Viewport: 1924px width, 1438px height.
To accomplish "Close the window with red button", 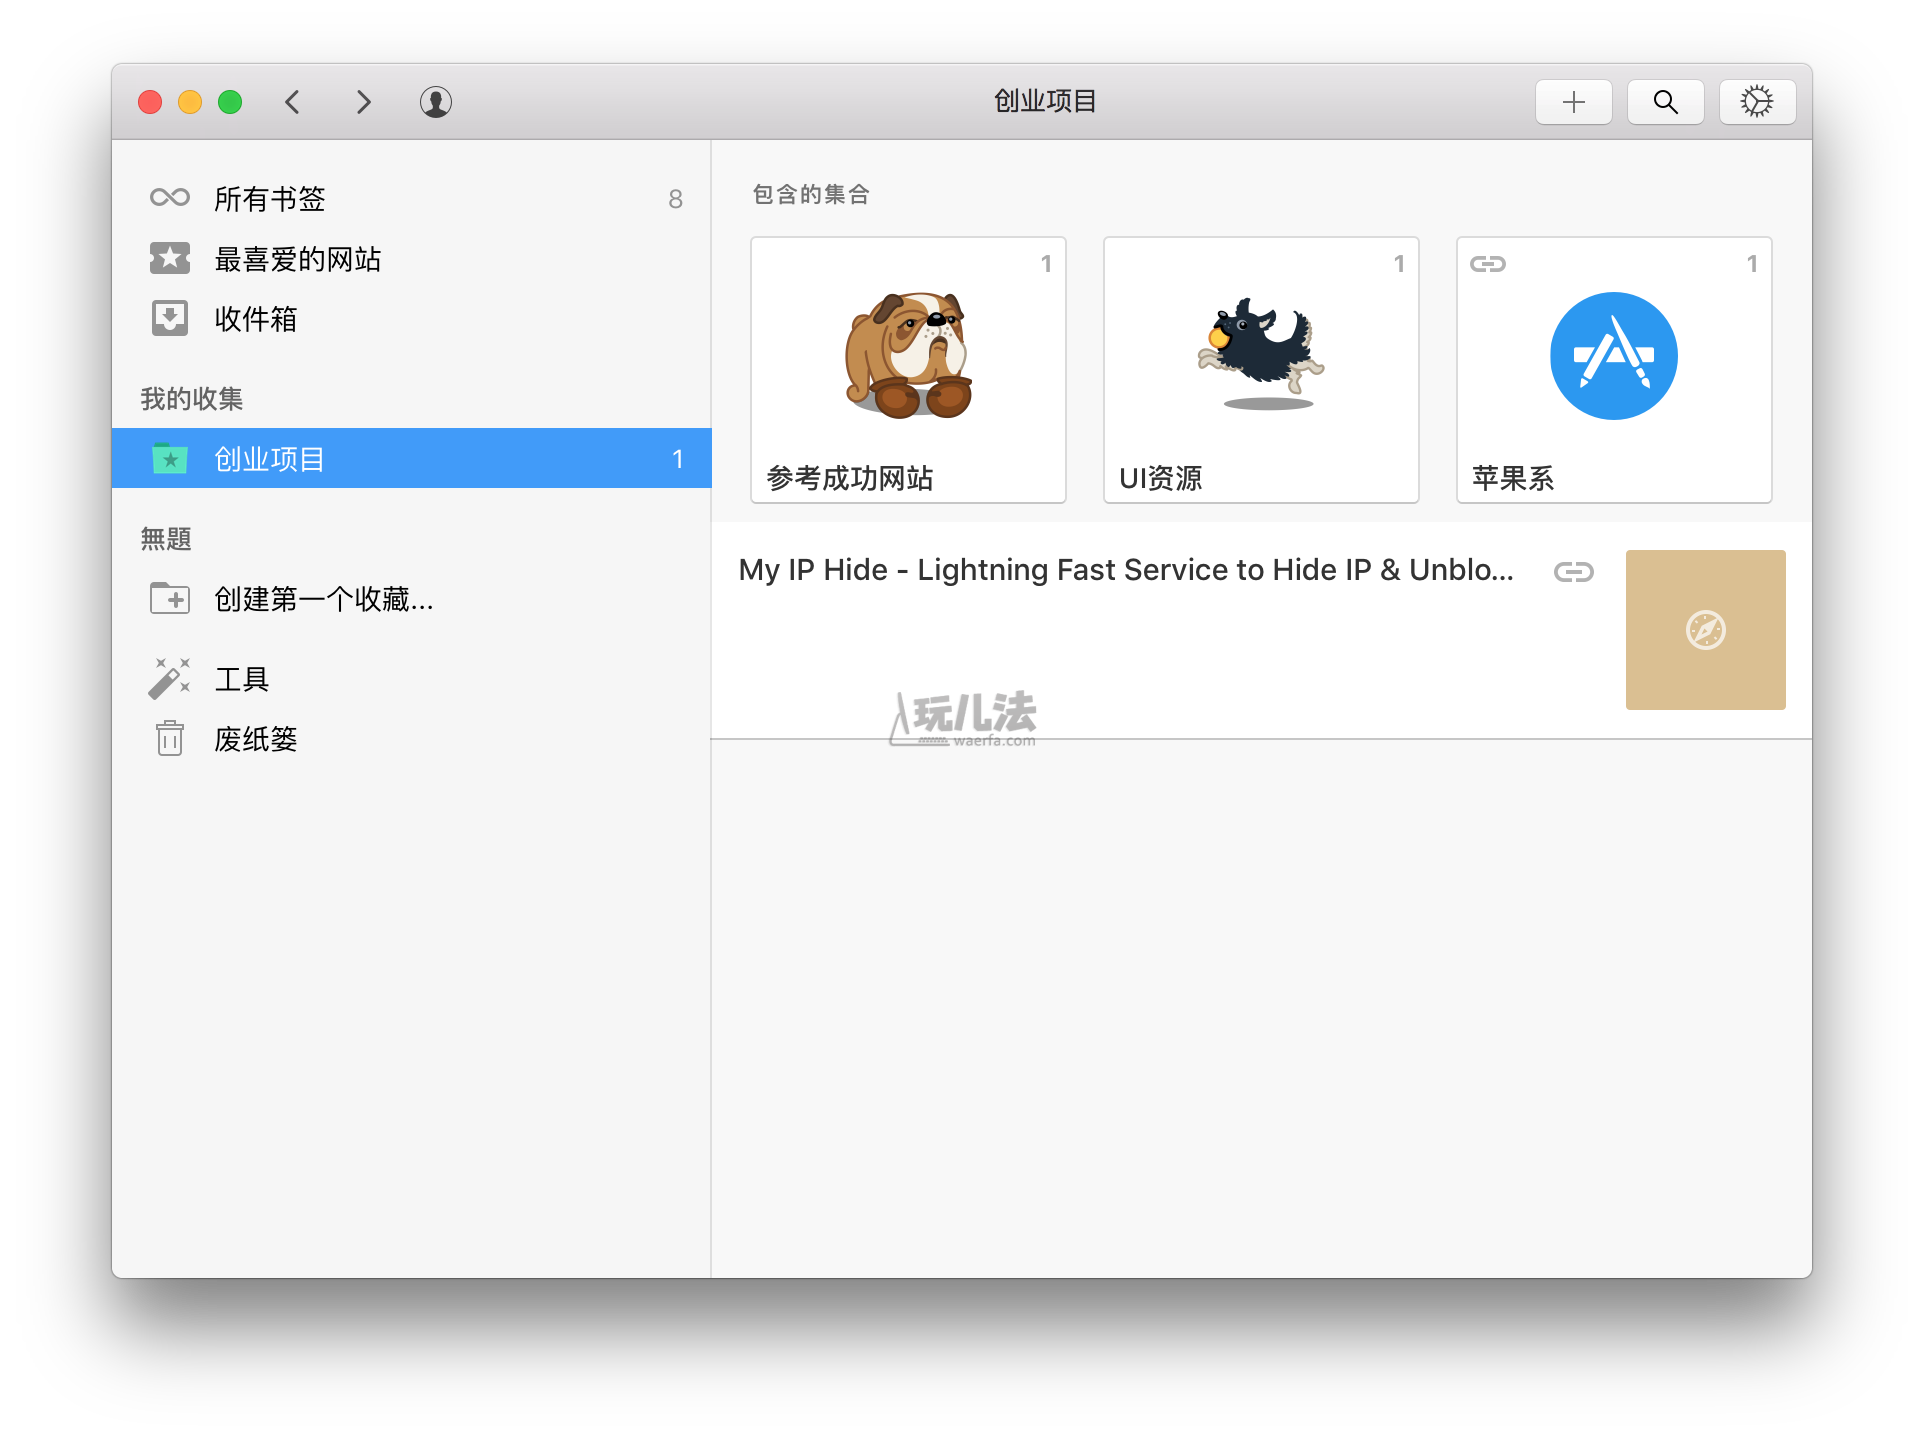I will pyautogui.click(x=150, y=102).
